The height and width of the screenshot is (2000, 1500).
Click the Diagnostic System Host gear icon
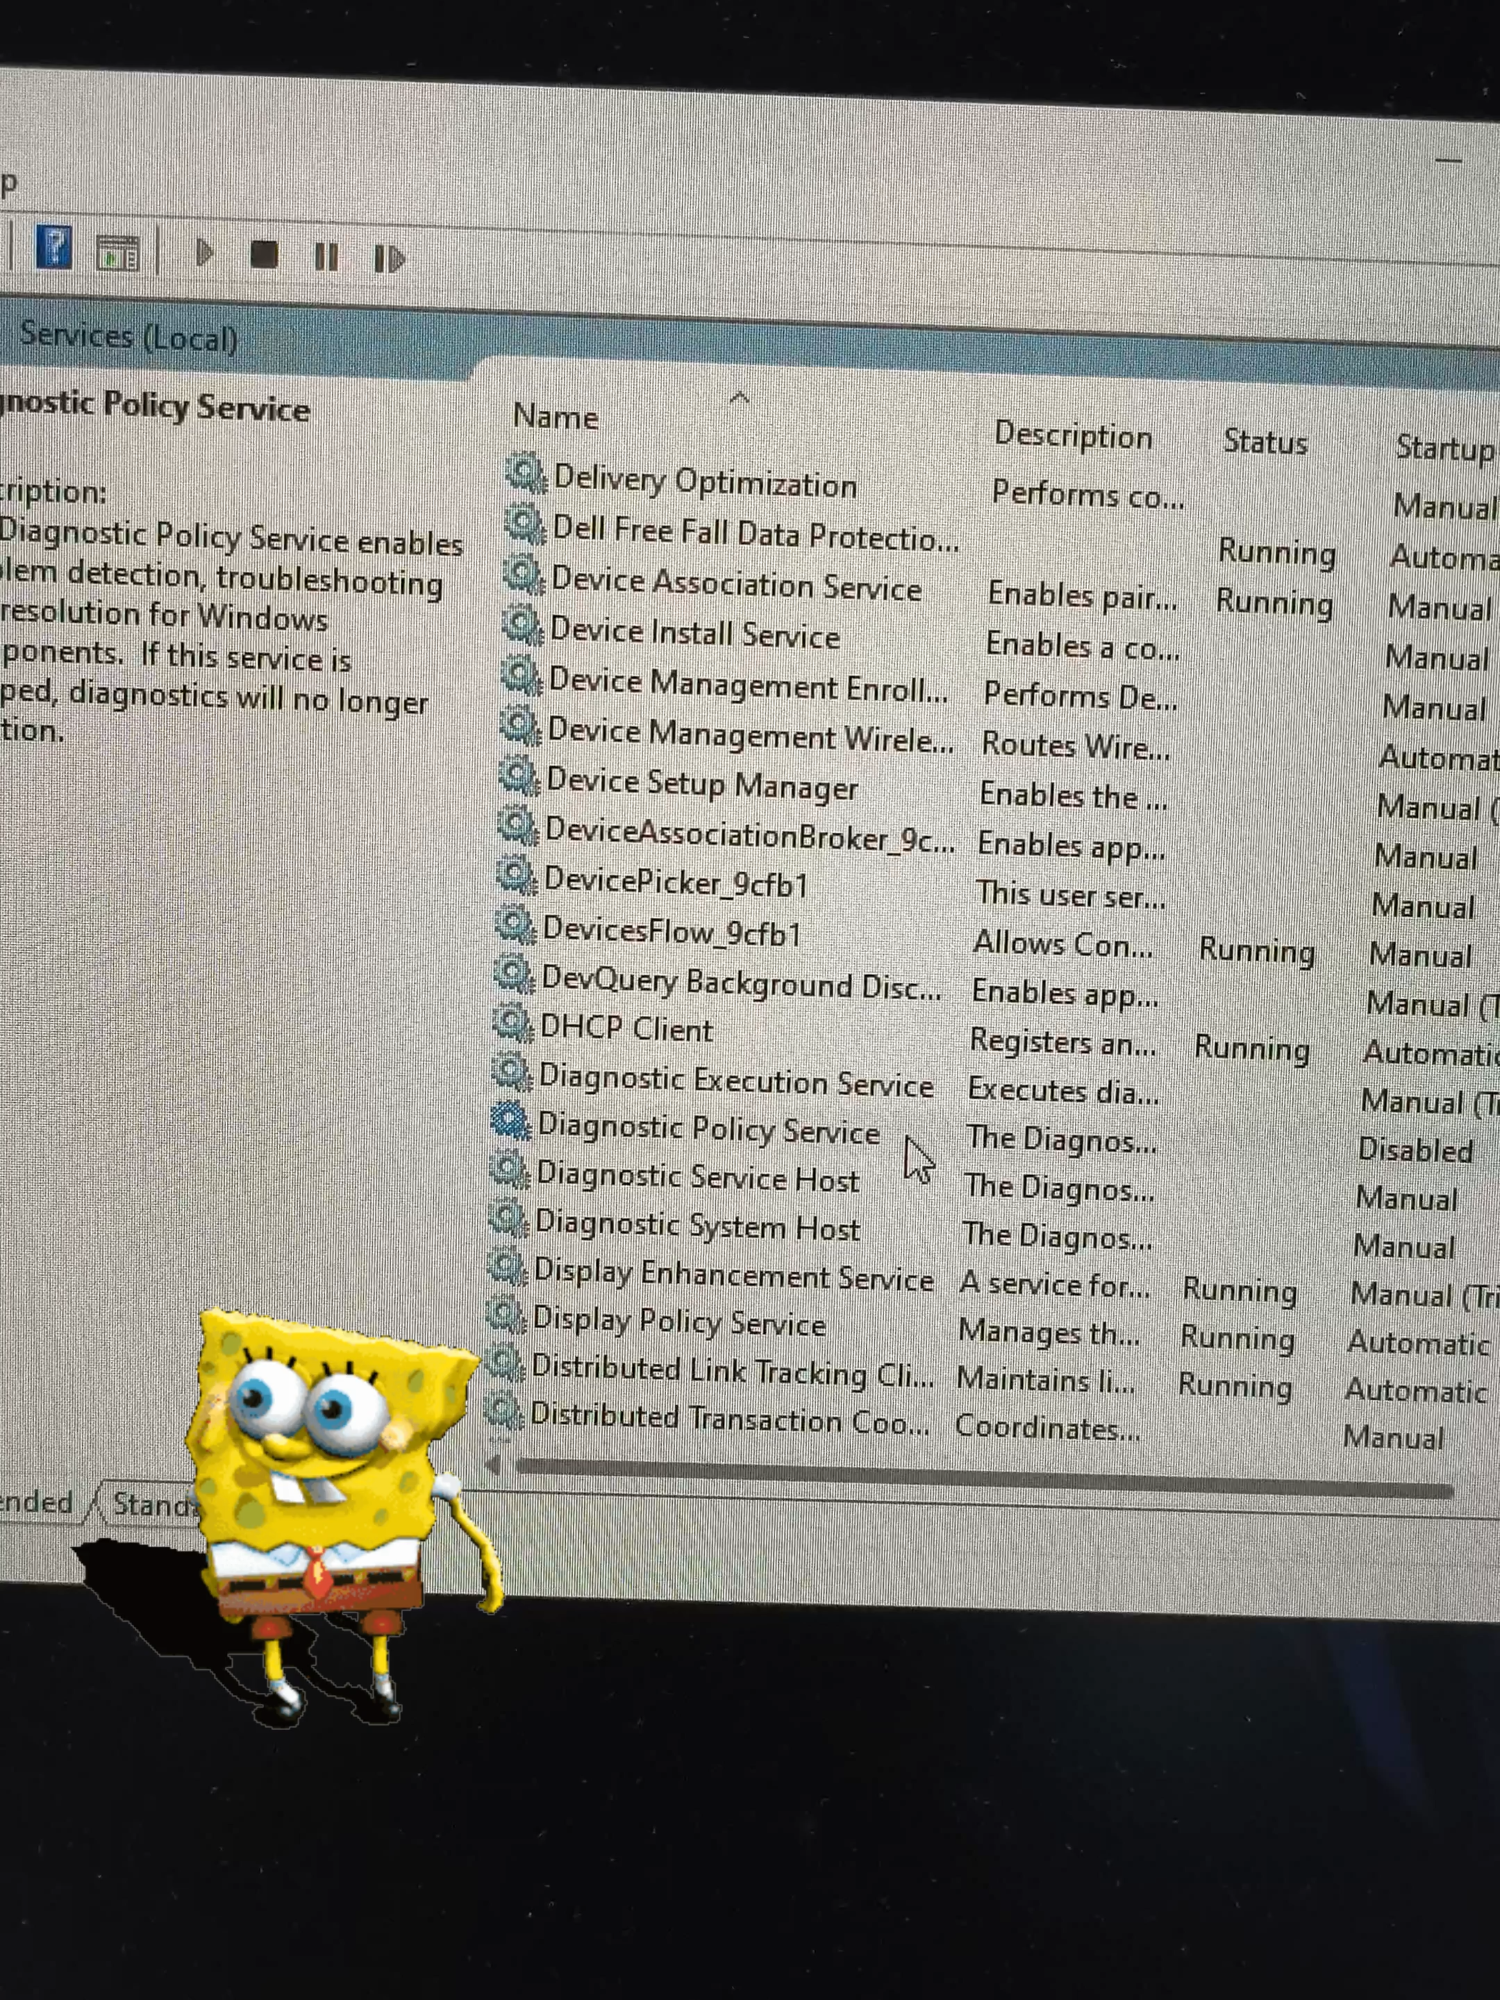pos(509,1217)
